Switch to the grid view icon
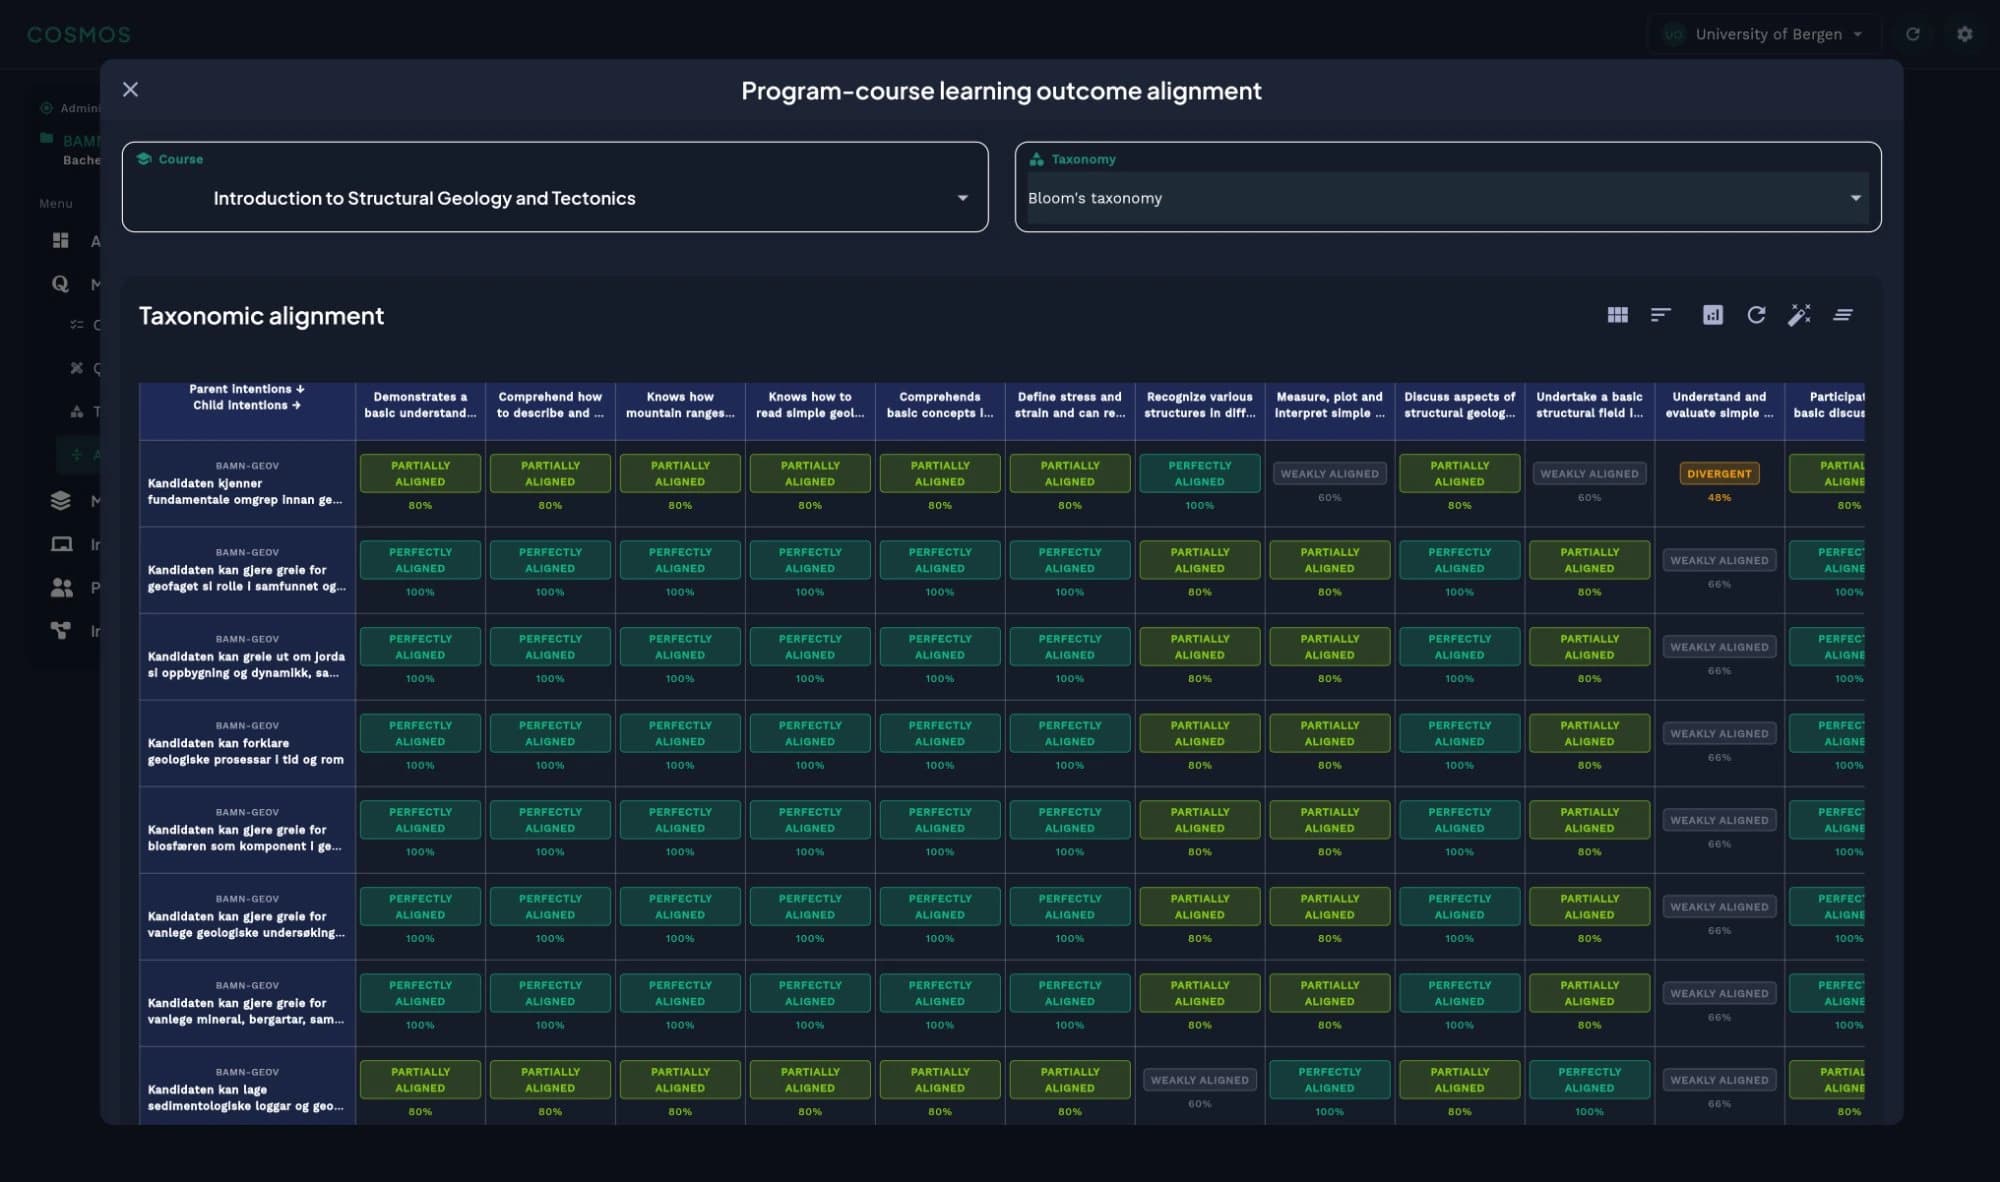This screenshot has width=2000, height=1182. point(1617,315)
